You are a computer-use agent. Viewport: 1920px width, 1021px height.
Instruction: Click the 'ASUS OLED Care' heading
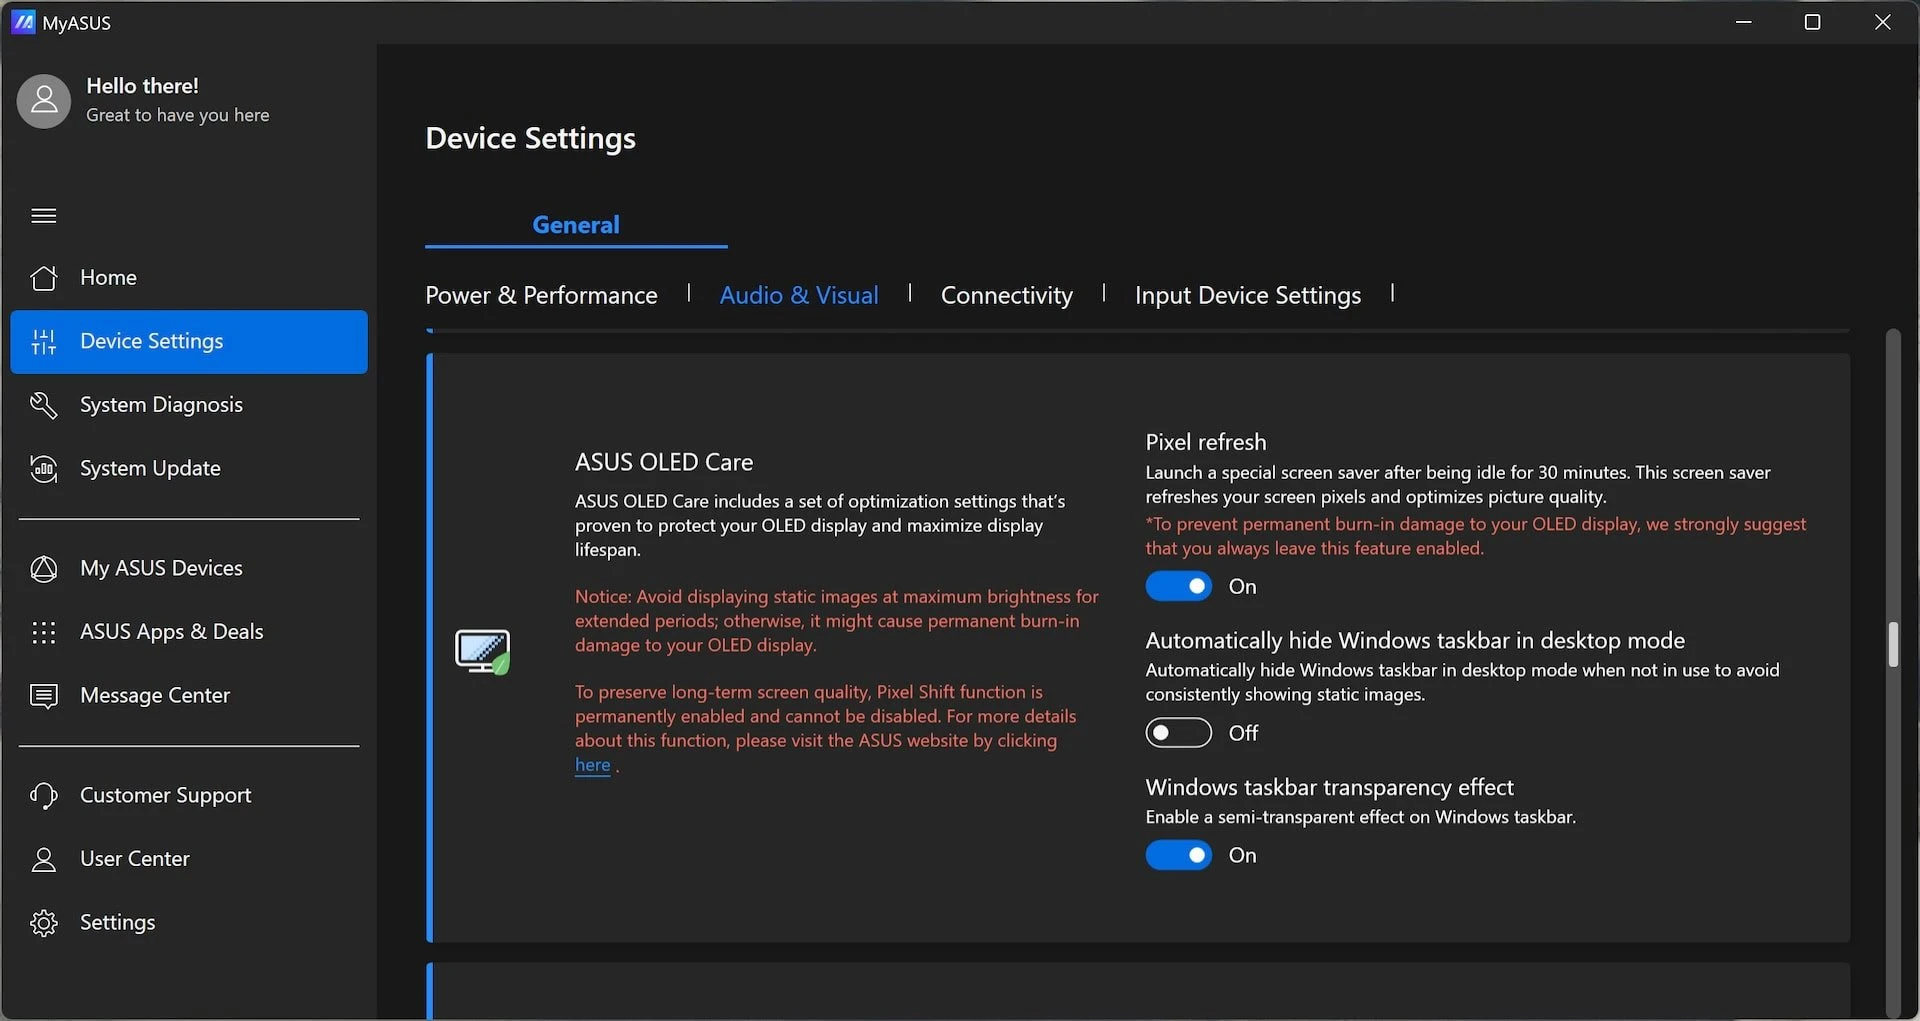point(664,462)
